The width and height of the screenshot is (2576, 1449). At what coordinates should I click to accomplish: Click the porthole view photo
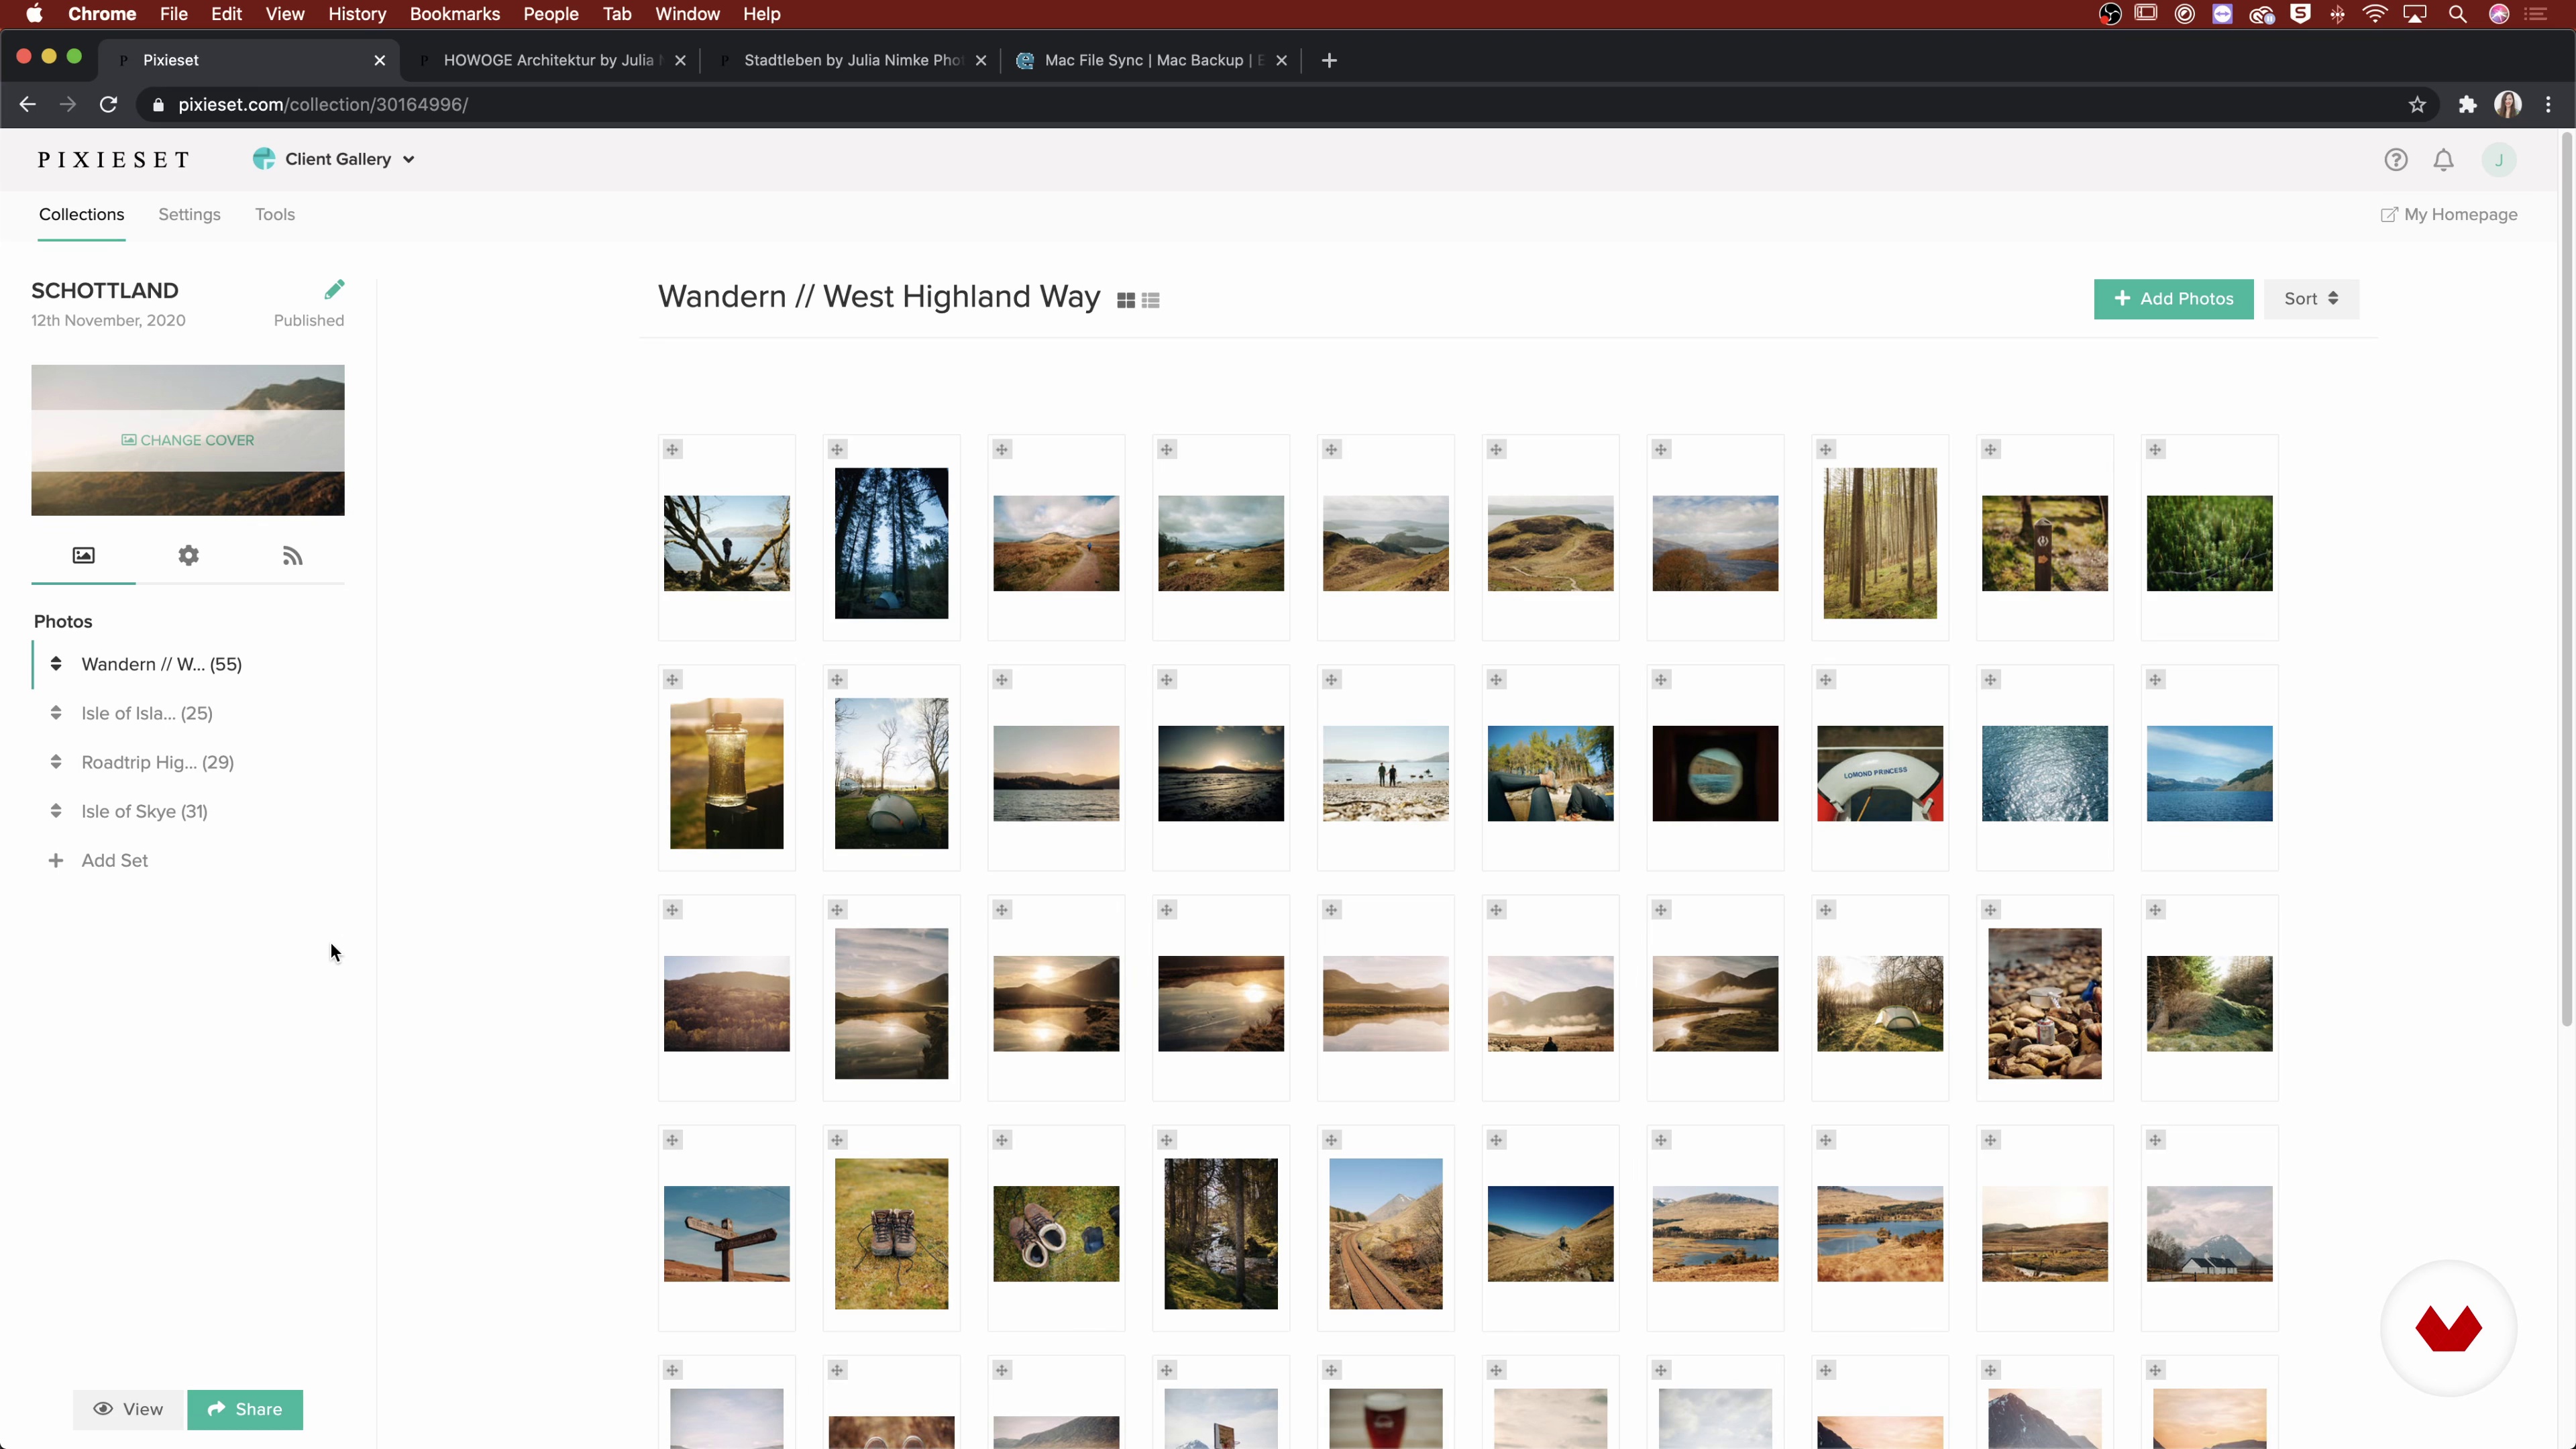(x=1716, y=774)
